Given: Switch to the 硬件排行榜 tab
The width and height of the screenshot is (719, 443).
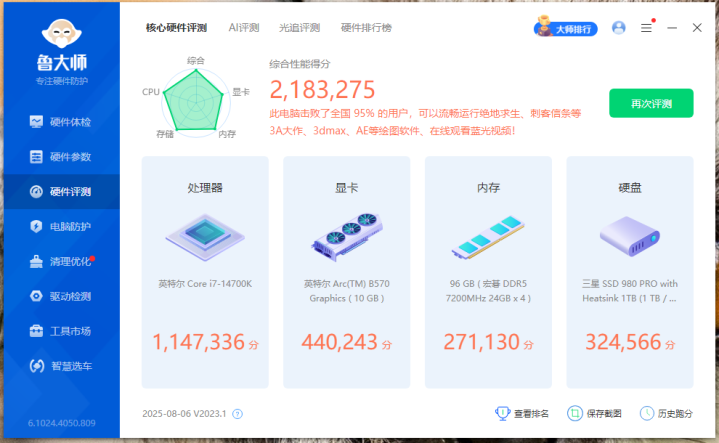Looking at the screenshot, I should pos(366,28).
